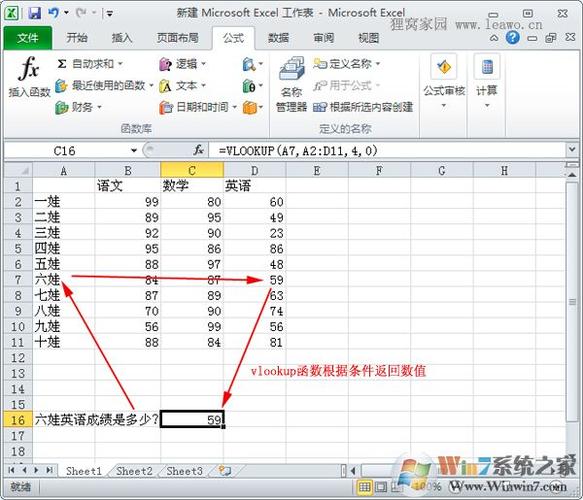Select cell C16 showing 59
Screen dimensions: 583x500
pos(192,420)
